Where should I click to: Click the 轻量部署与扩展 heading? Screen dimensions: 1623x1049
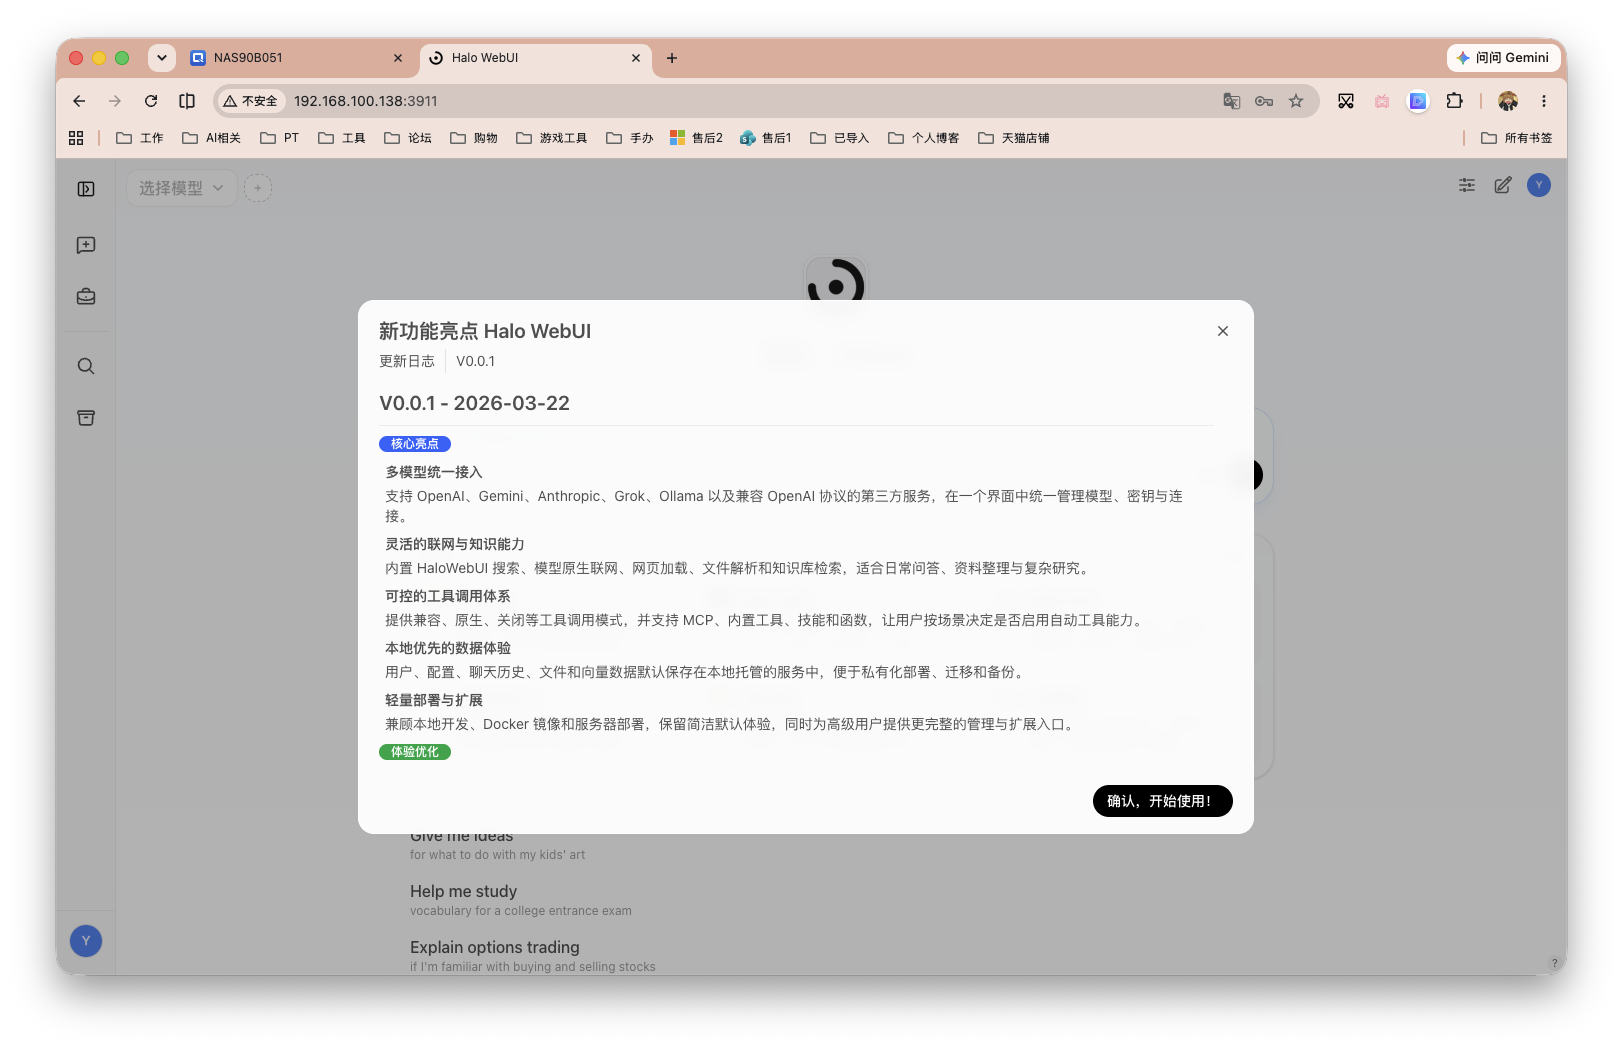(x=434, y=700)
